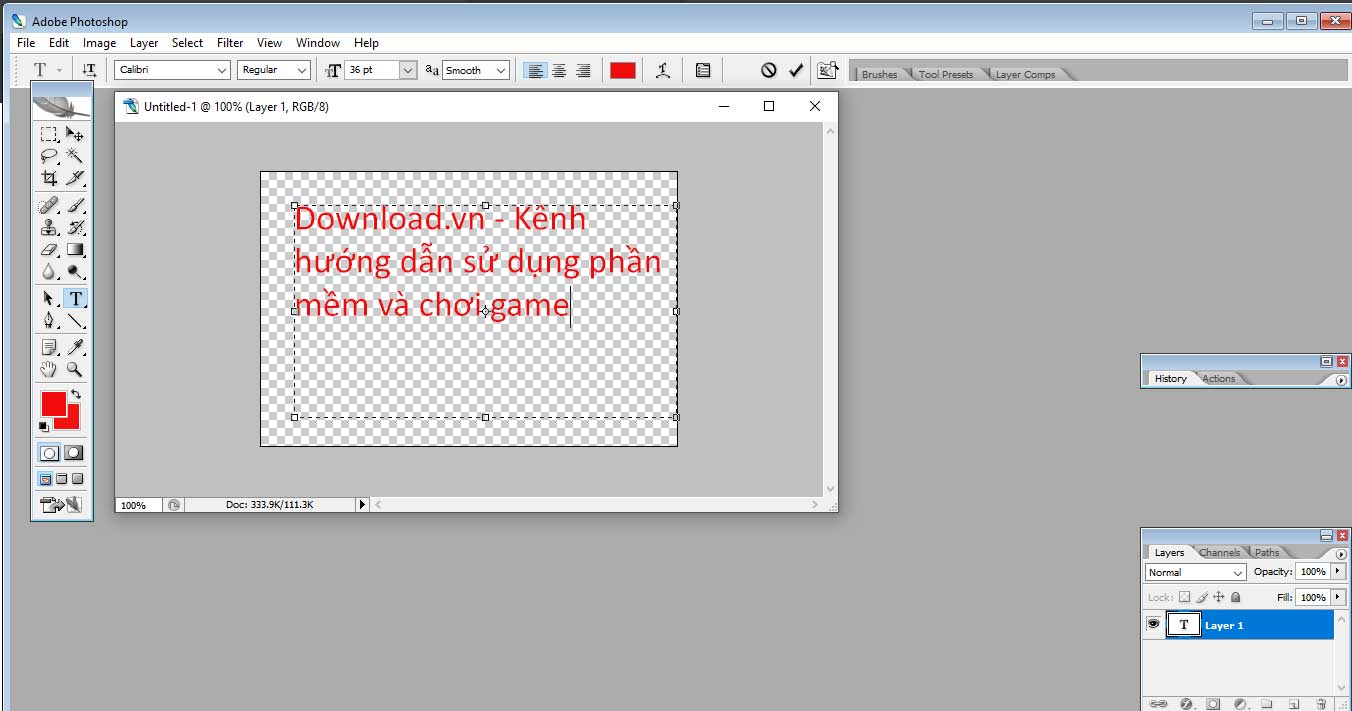
Task: Switch to Standard editing mode
Action: pos(49,453)
